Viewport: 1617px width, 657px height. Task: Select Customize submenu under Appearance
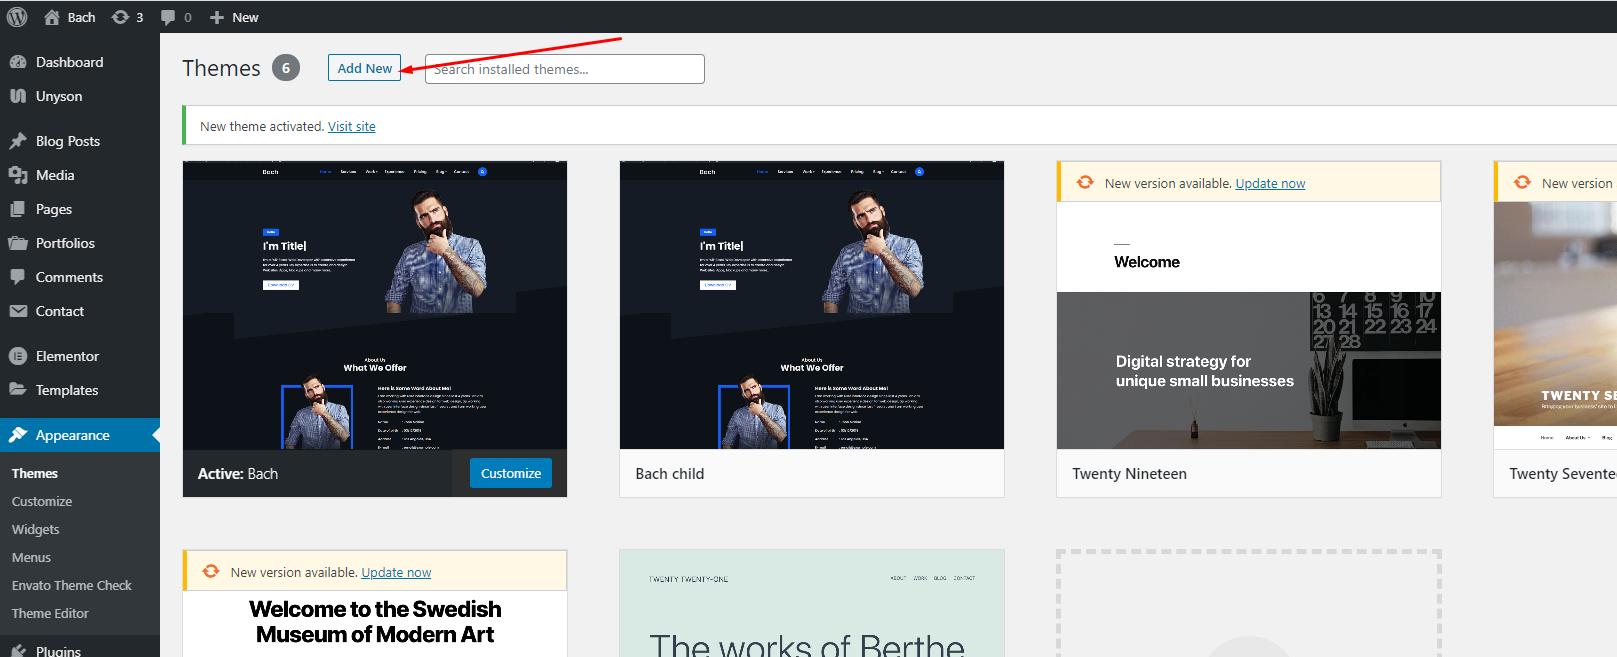pos(42,501)
